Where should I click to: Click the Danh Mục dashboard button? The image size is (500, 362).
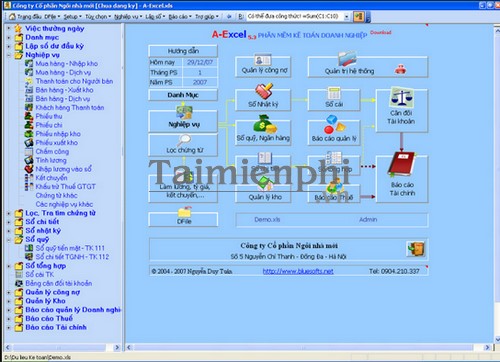pos(183,95)
